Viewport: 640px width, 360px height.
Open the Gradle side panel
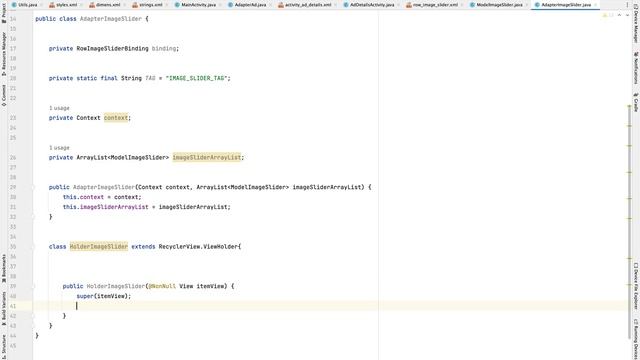coord(636,102)
